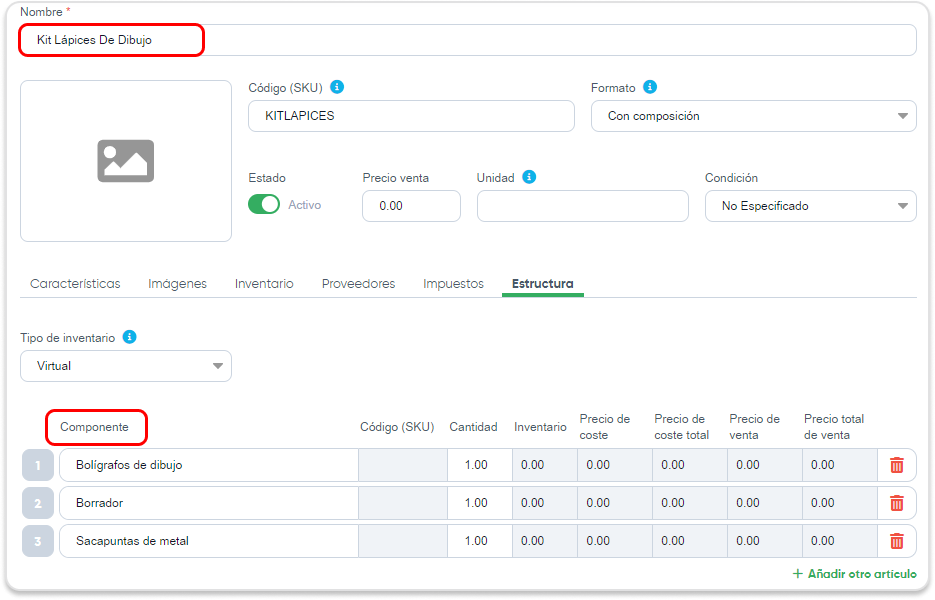This screenshot has width=935, height=600.
Task: Switch to the Imágenes tab
Action: (177, 284)
